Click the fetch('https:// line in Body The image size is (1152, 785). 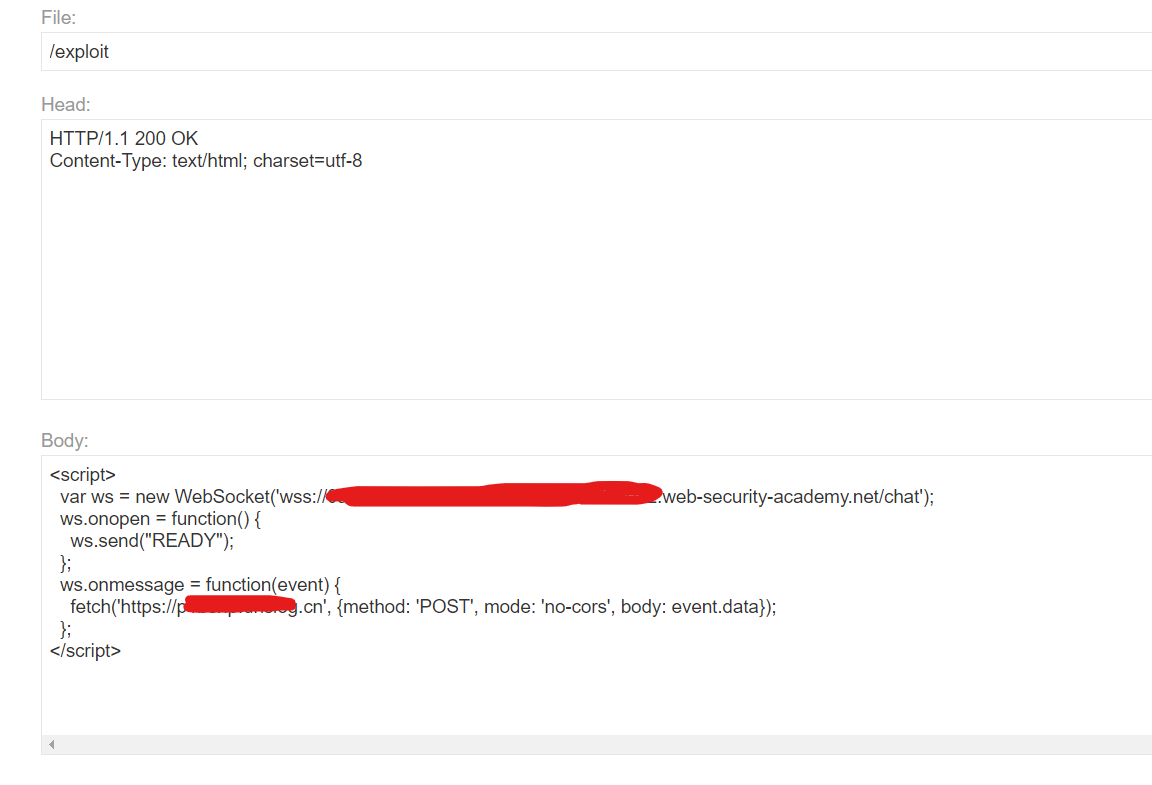pos(423,607)
